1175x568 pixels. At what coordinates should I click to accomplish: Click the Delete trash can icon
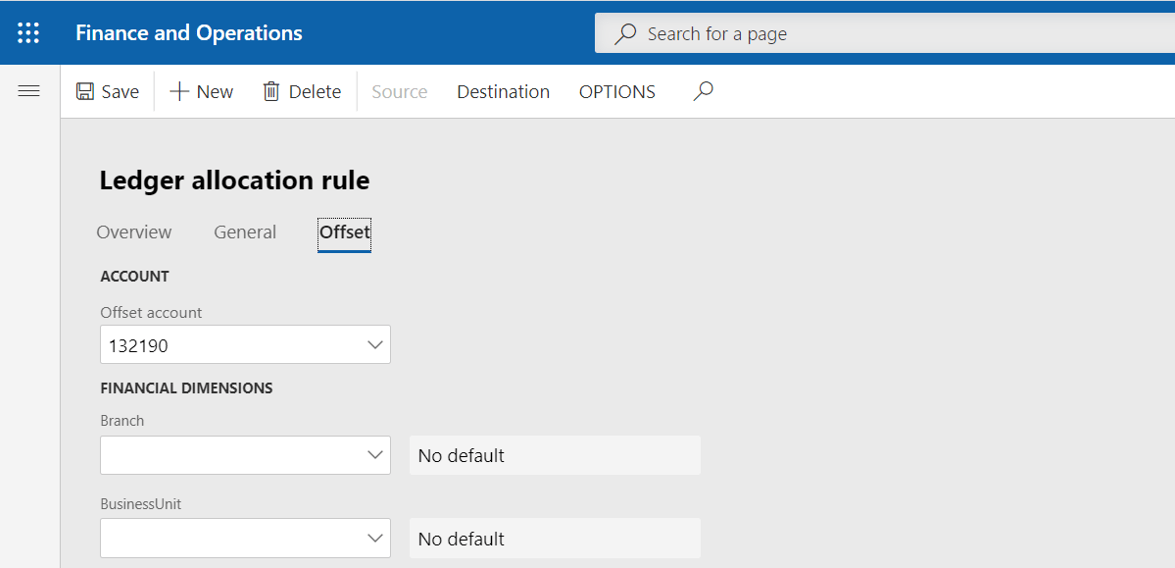271,91
